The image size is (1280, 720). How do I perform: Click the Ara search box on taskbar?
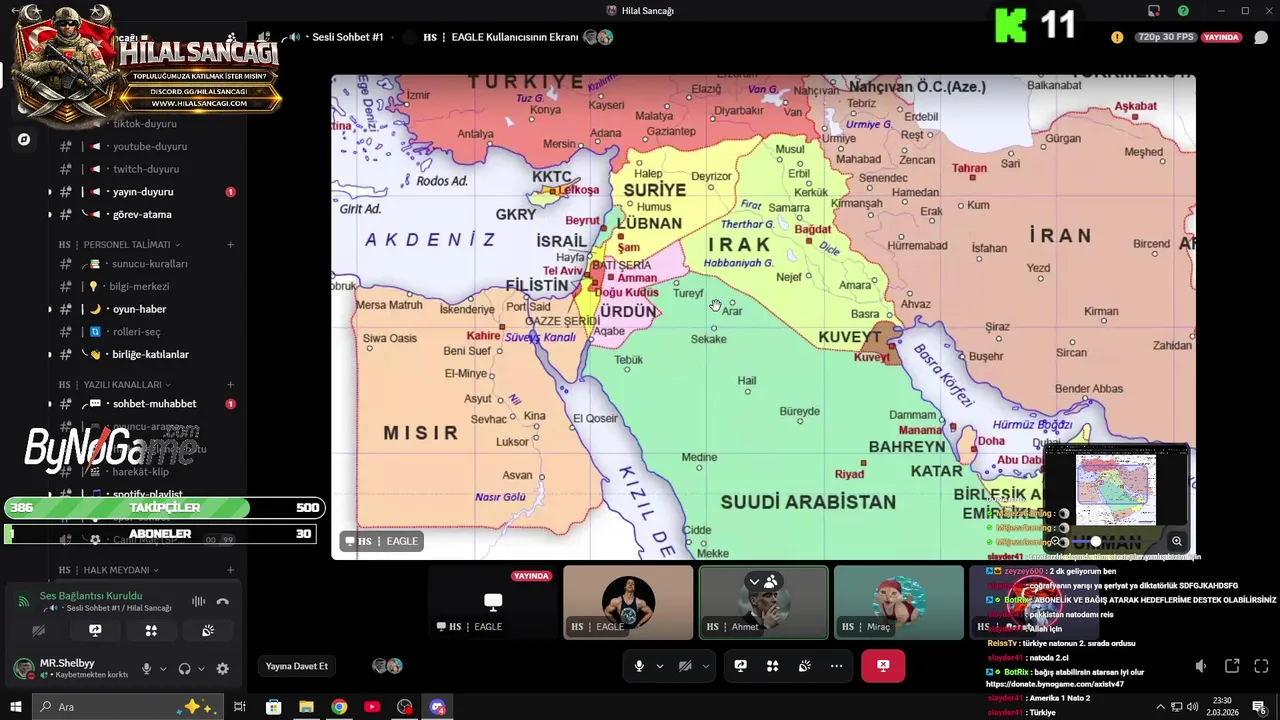pos(126,707)
